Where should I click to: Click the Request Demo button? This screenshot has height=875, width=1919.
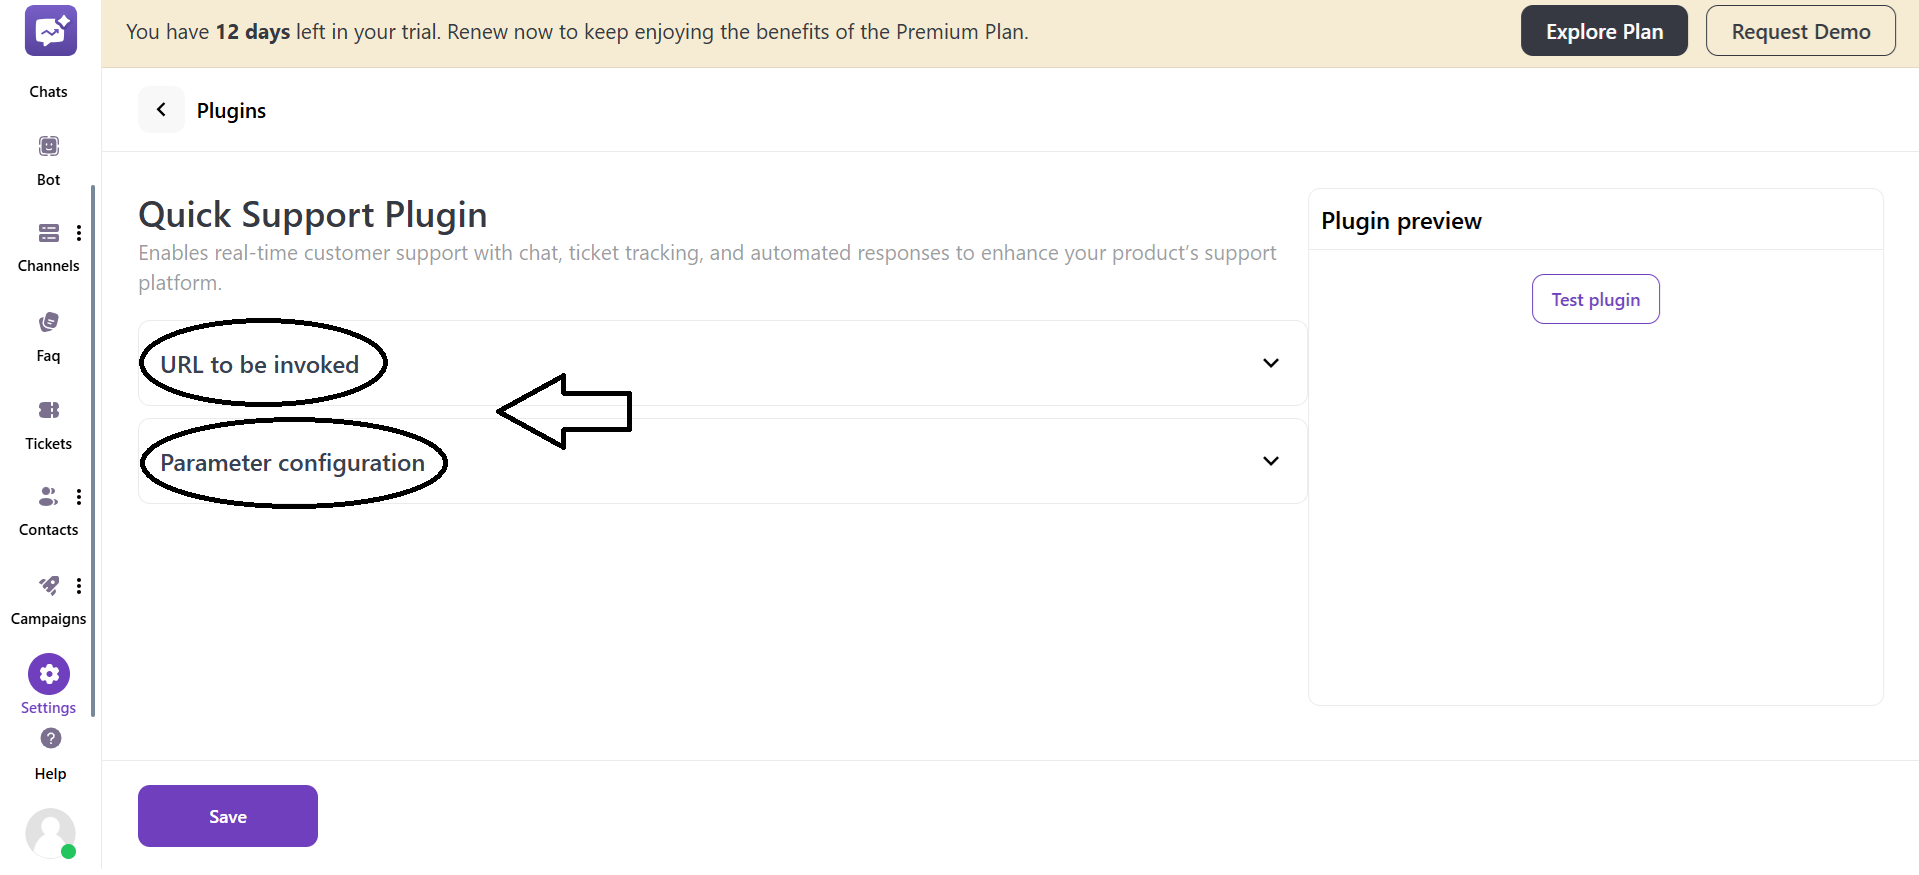1799,30
